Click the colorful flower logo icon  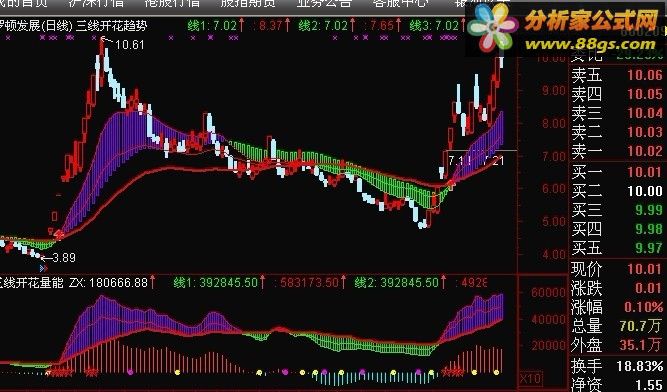[x=493, y=27]
